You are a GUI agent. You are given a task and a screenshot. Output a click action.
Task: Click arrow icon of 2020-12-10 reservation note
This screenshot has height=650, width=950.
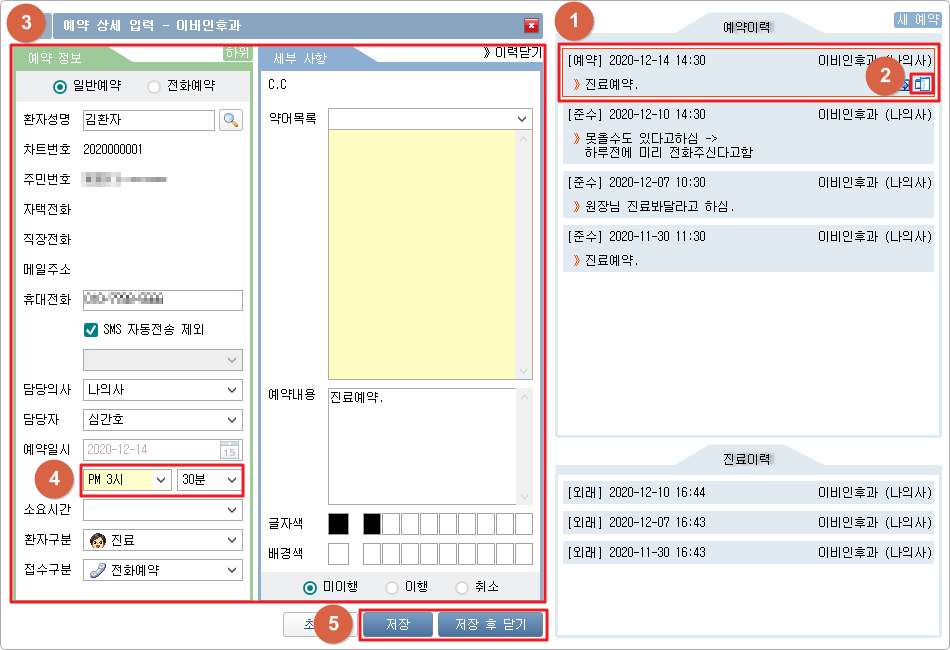coord(576,138)
